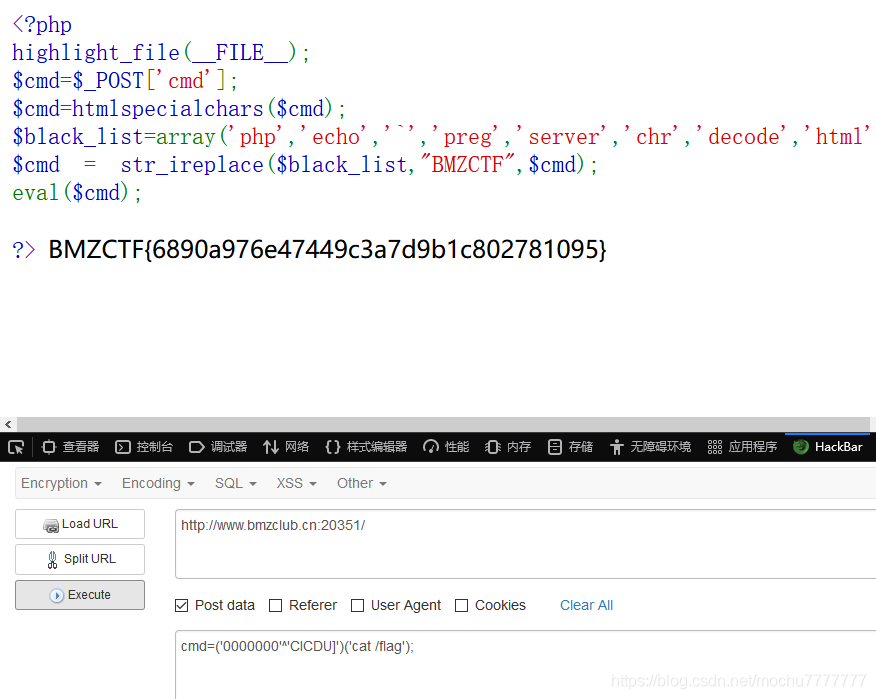Screen dimensions: 876x699
Task: Expand the Other dropdown menu
Action: 362,483
